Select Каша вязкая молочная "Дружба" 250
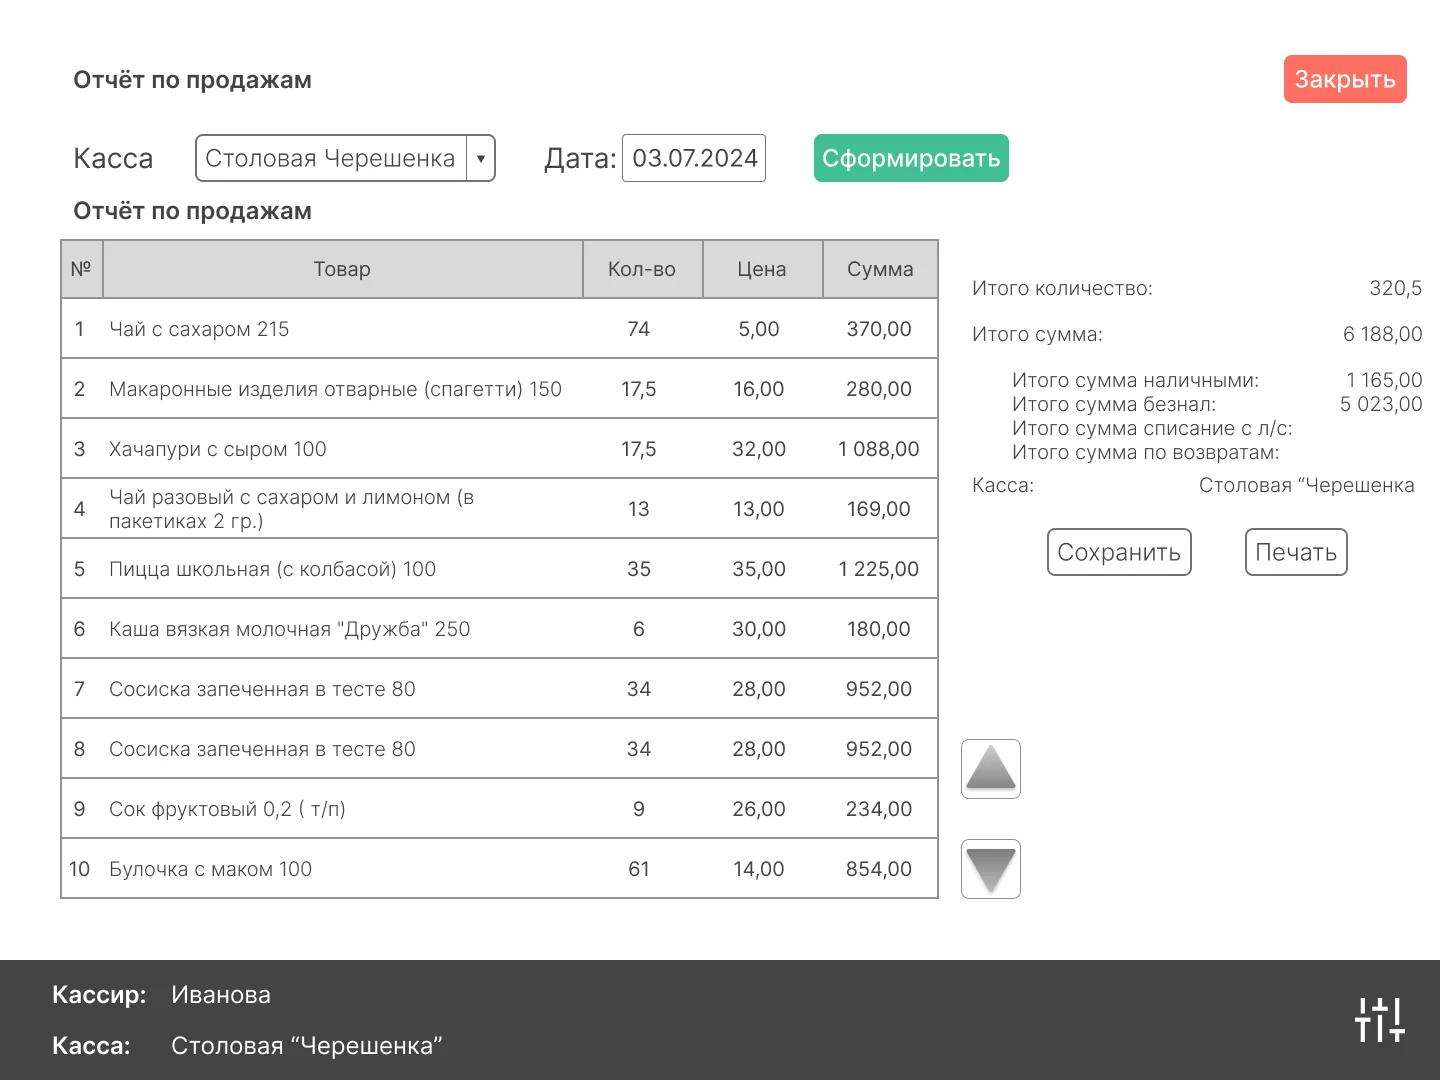Viewport: 1440px width, 1080px height. point(499,629)
